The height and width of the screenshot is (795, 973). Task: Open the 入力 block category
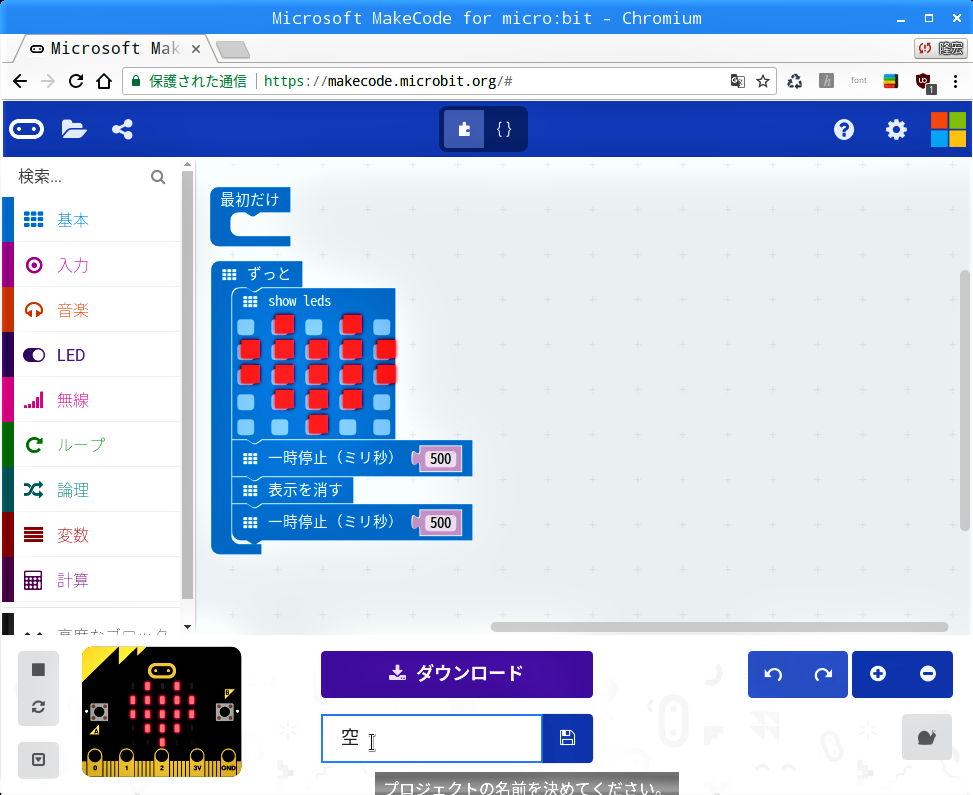92,265
